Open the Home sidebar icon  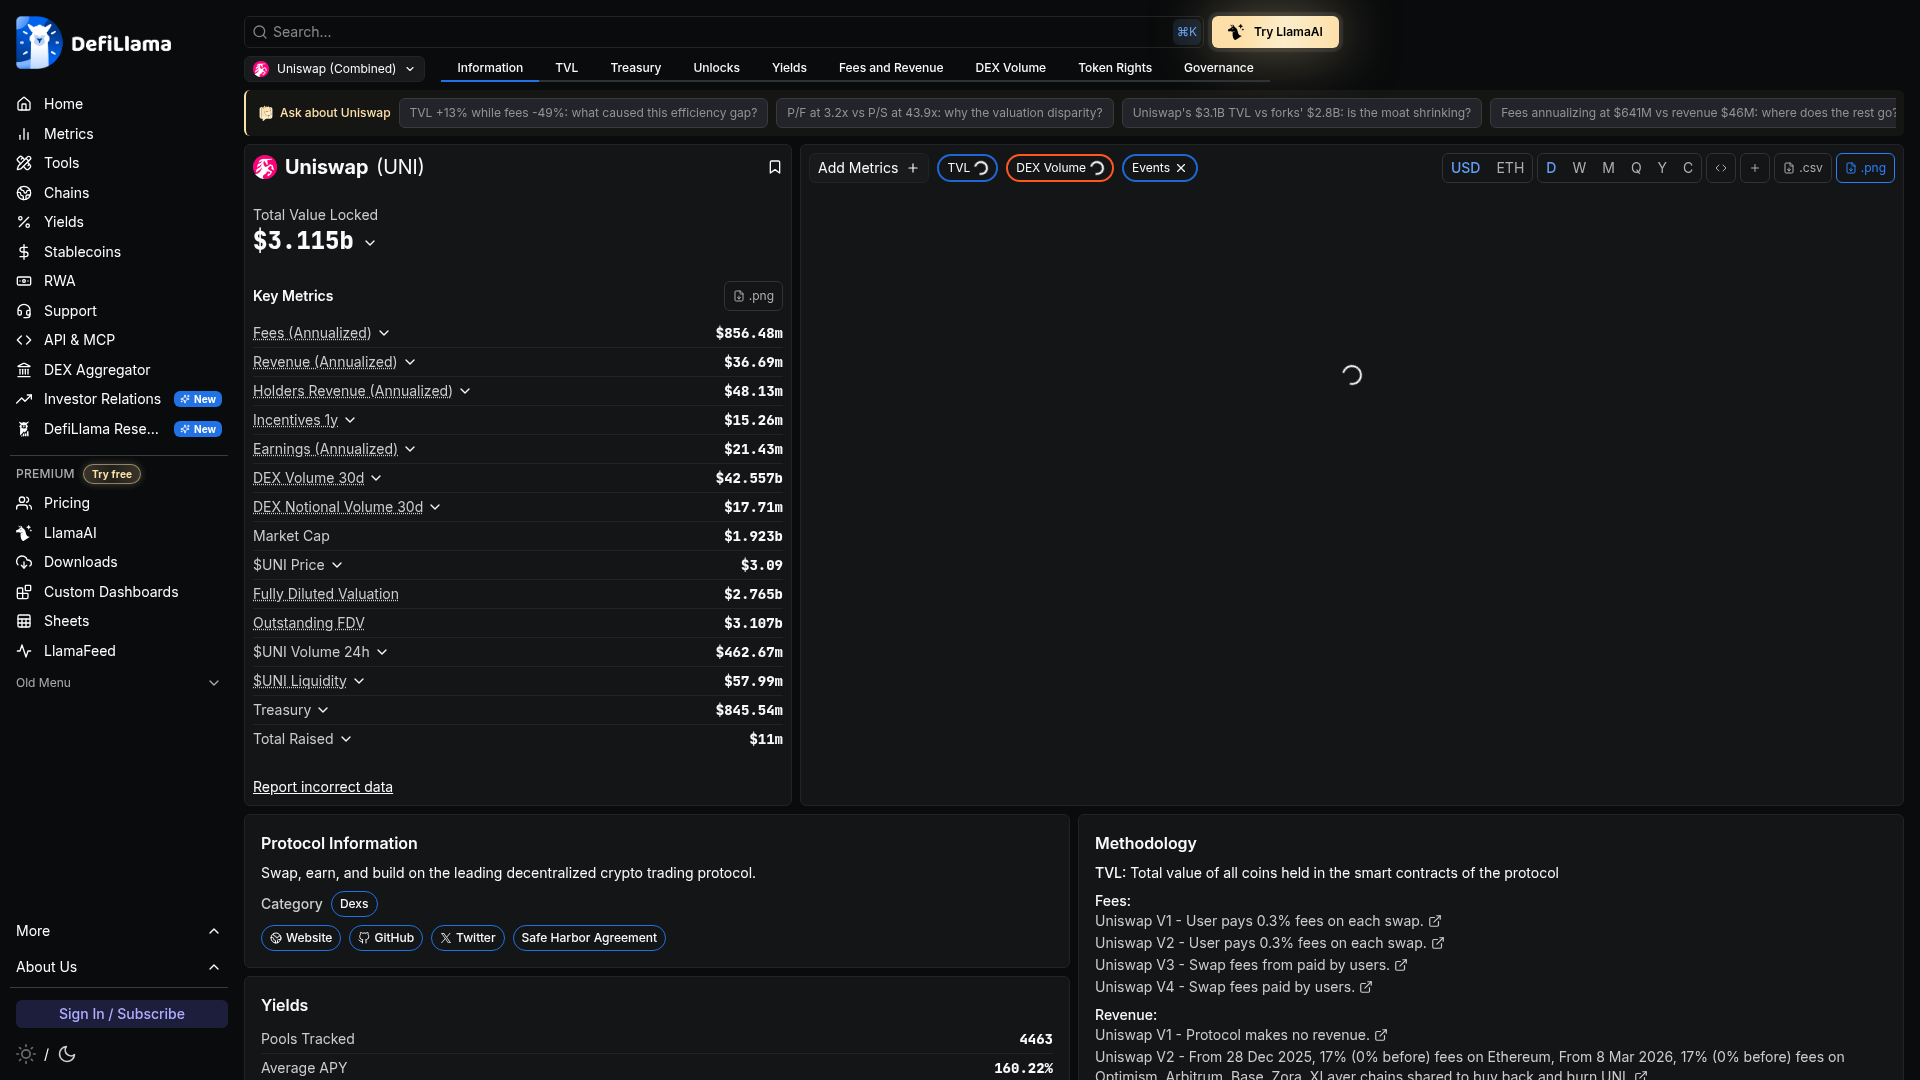(24, 104)
